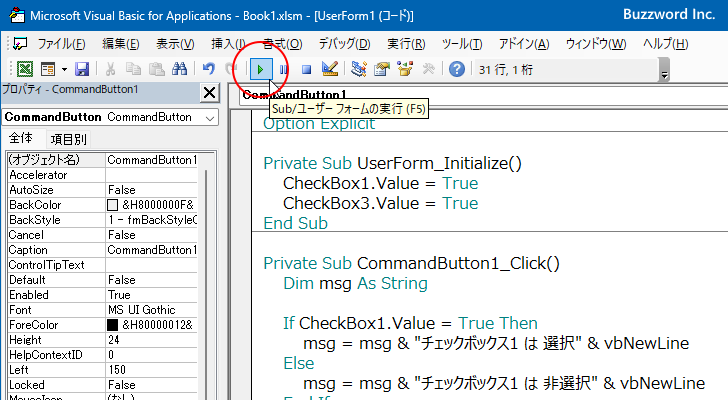Select the BackStyle property value
Viewport: 728px width, 400px height.
click(151, 220)
